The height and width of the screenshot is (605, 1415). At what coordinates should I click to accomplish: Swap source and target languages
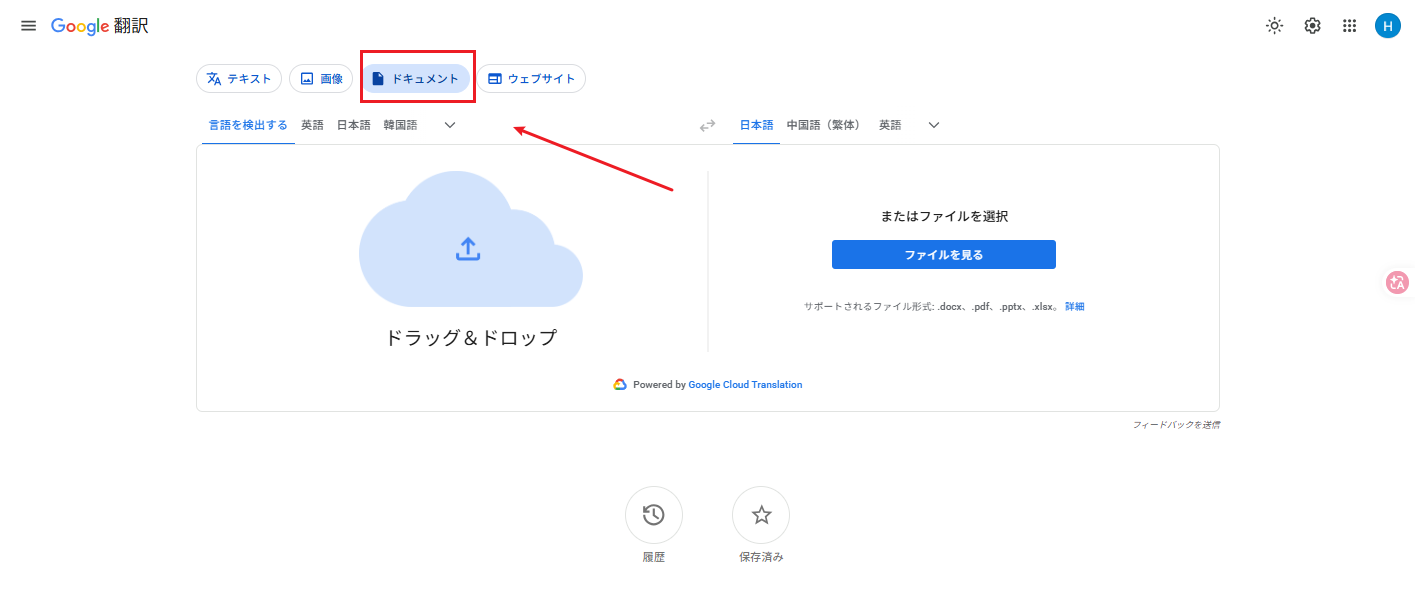[x=707, y=125]
